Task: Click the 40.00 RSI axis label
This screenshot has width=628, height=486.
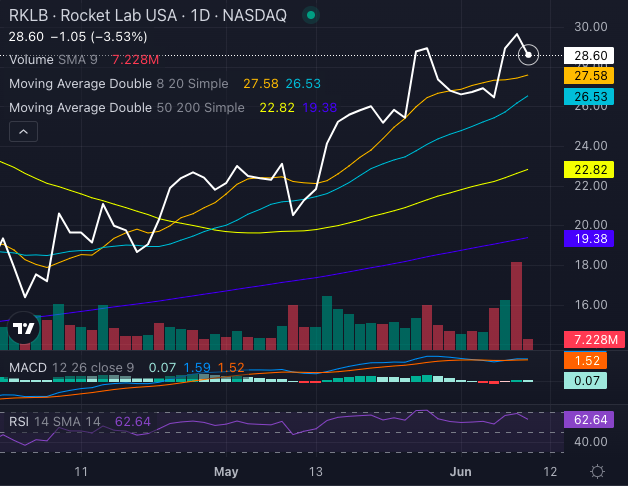Action: pos(591,442)
